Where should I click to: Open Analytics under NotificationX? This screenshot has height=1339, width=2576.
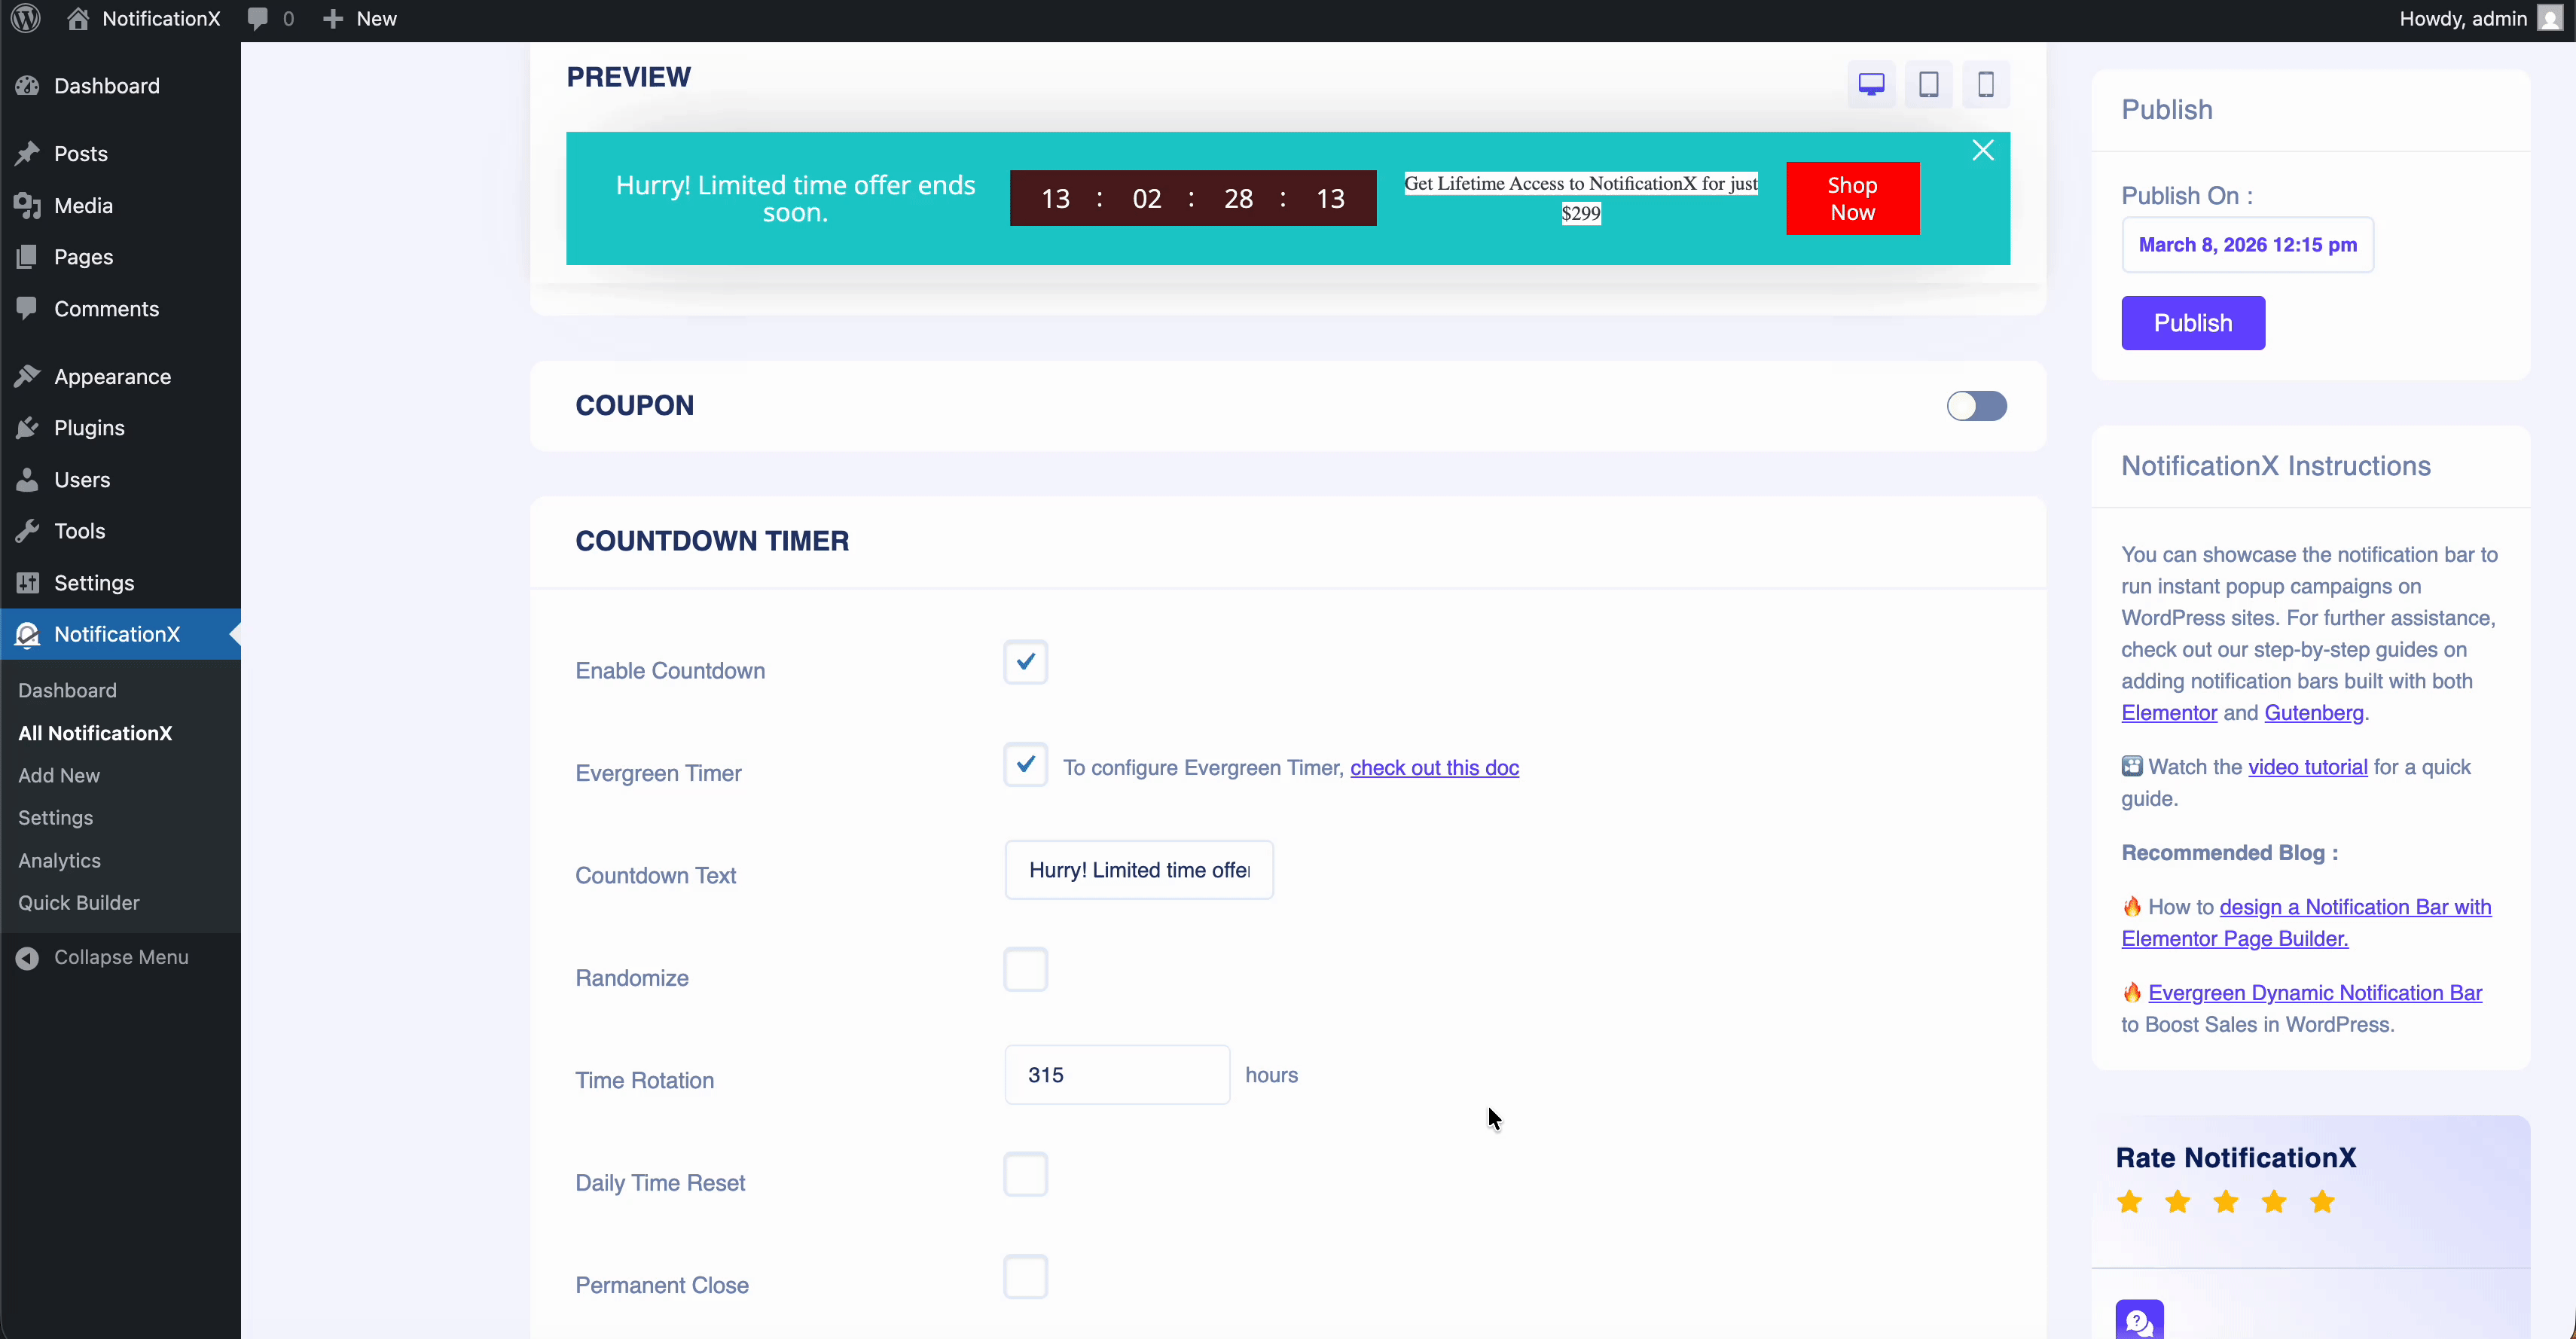(59, 860)
